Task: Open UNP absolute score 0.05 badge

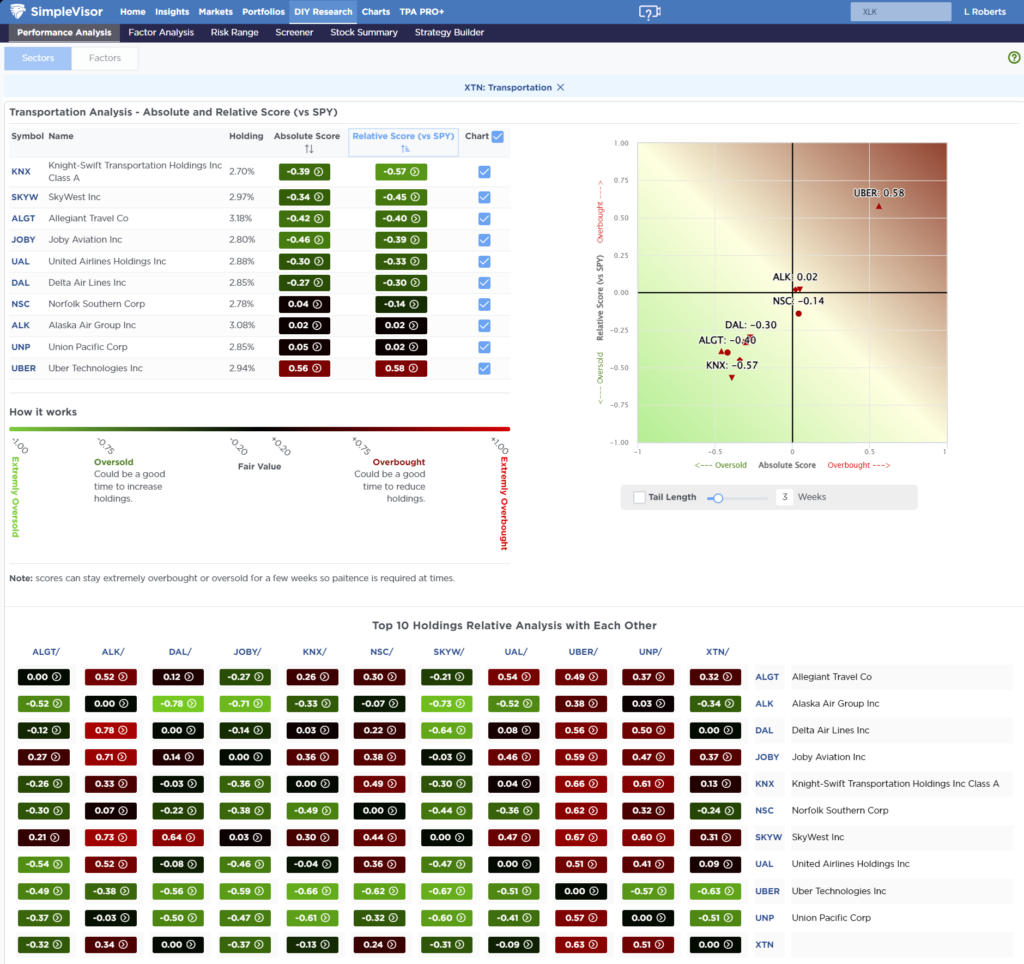Action: 304,347
